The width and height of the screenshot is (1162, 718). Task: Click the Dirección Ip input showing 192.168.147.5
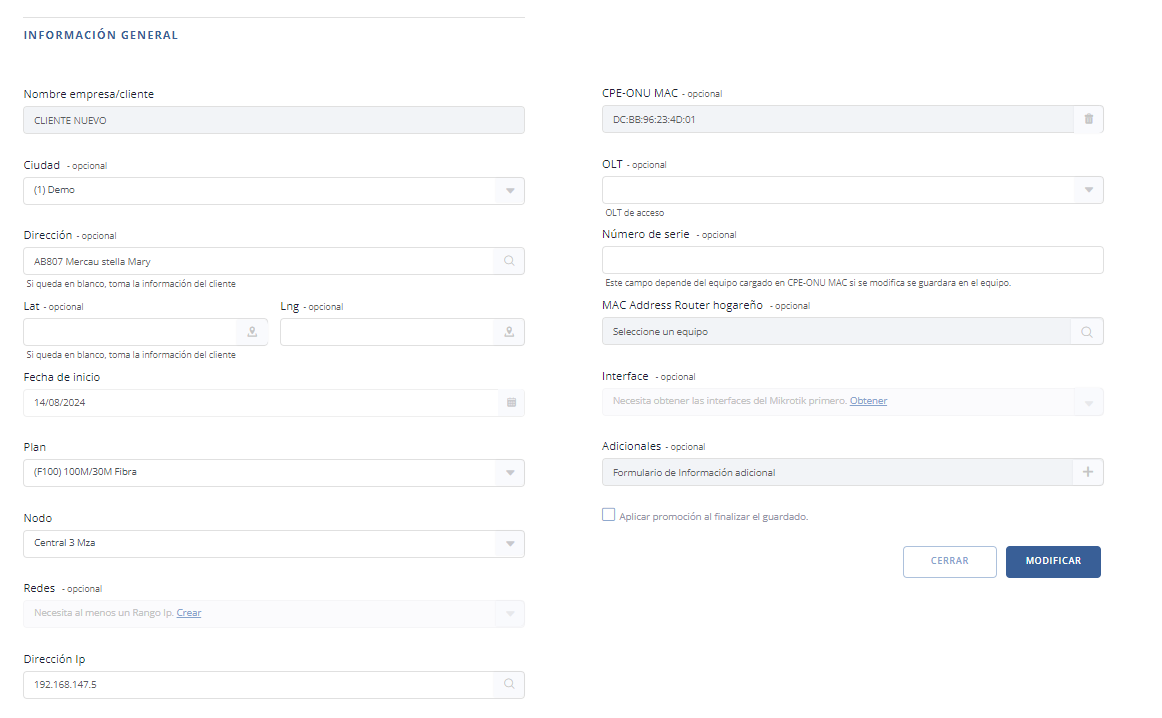pyautogui.click(x=258, y=685)
